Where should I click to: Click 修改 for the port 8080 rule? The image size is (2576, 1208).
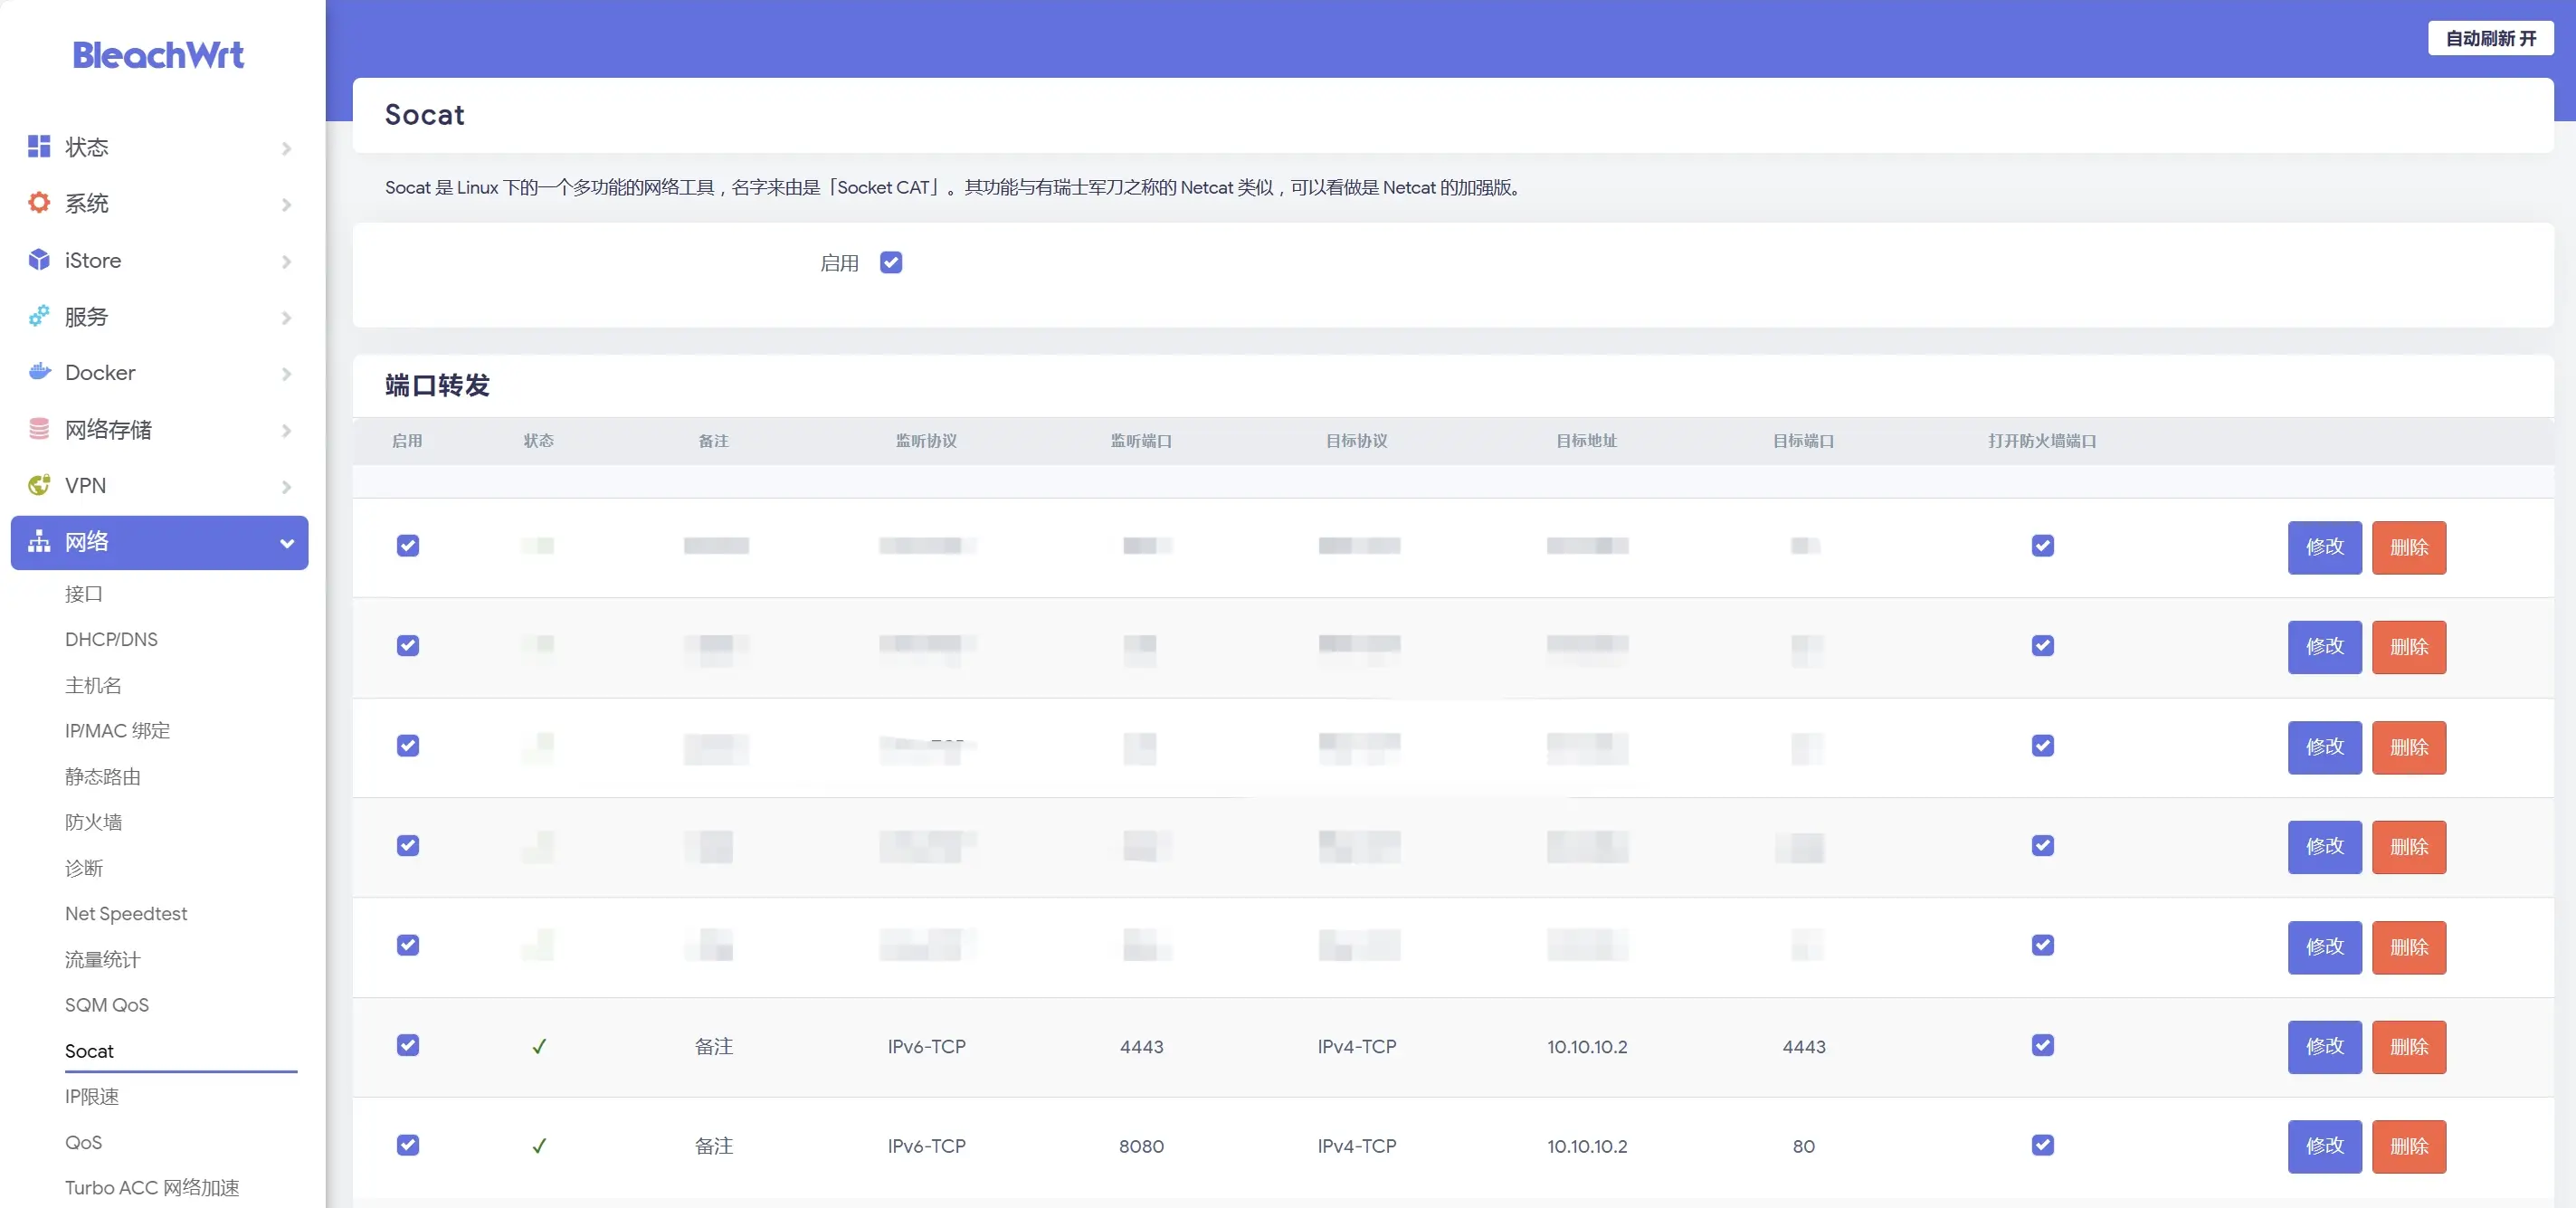(2324, 1146)
